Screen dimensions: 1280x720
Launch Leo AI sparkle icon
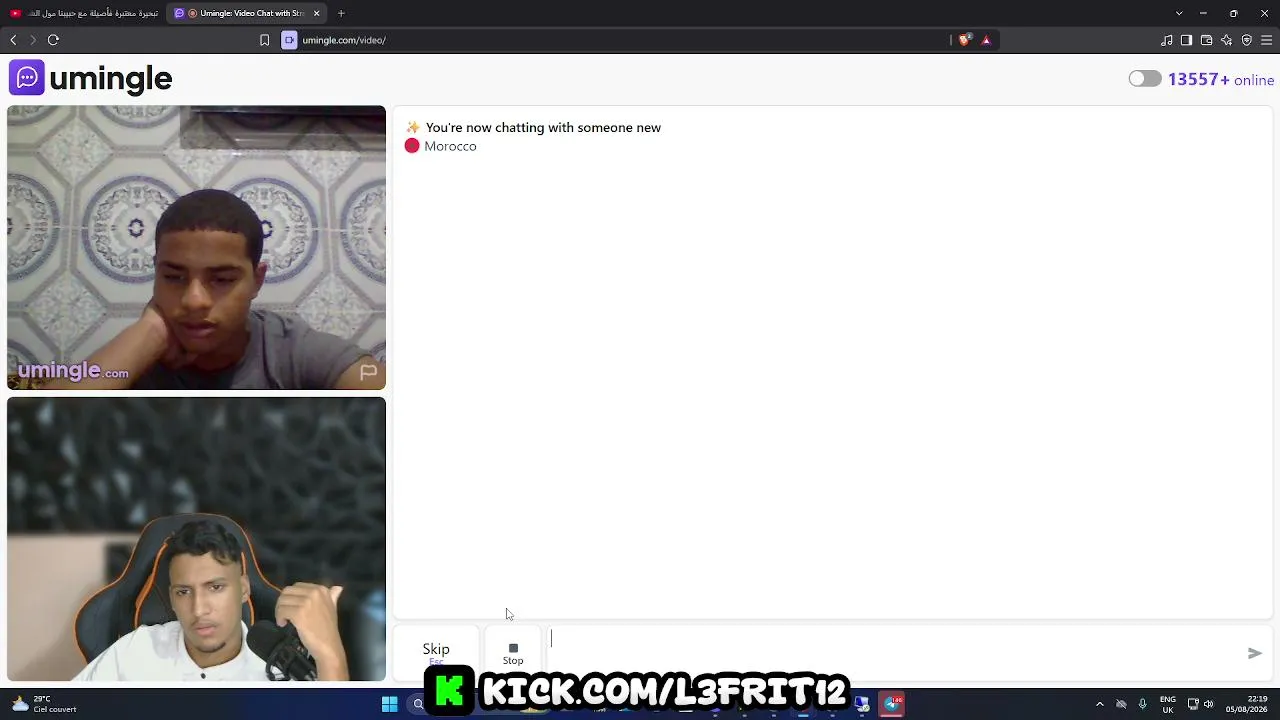1226,40
